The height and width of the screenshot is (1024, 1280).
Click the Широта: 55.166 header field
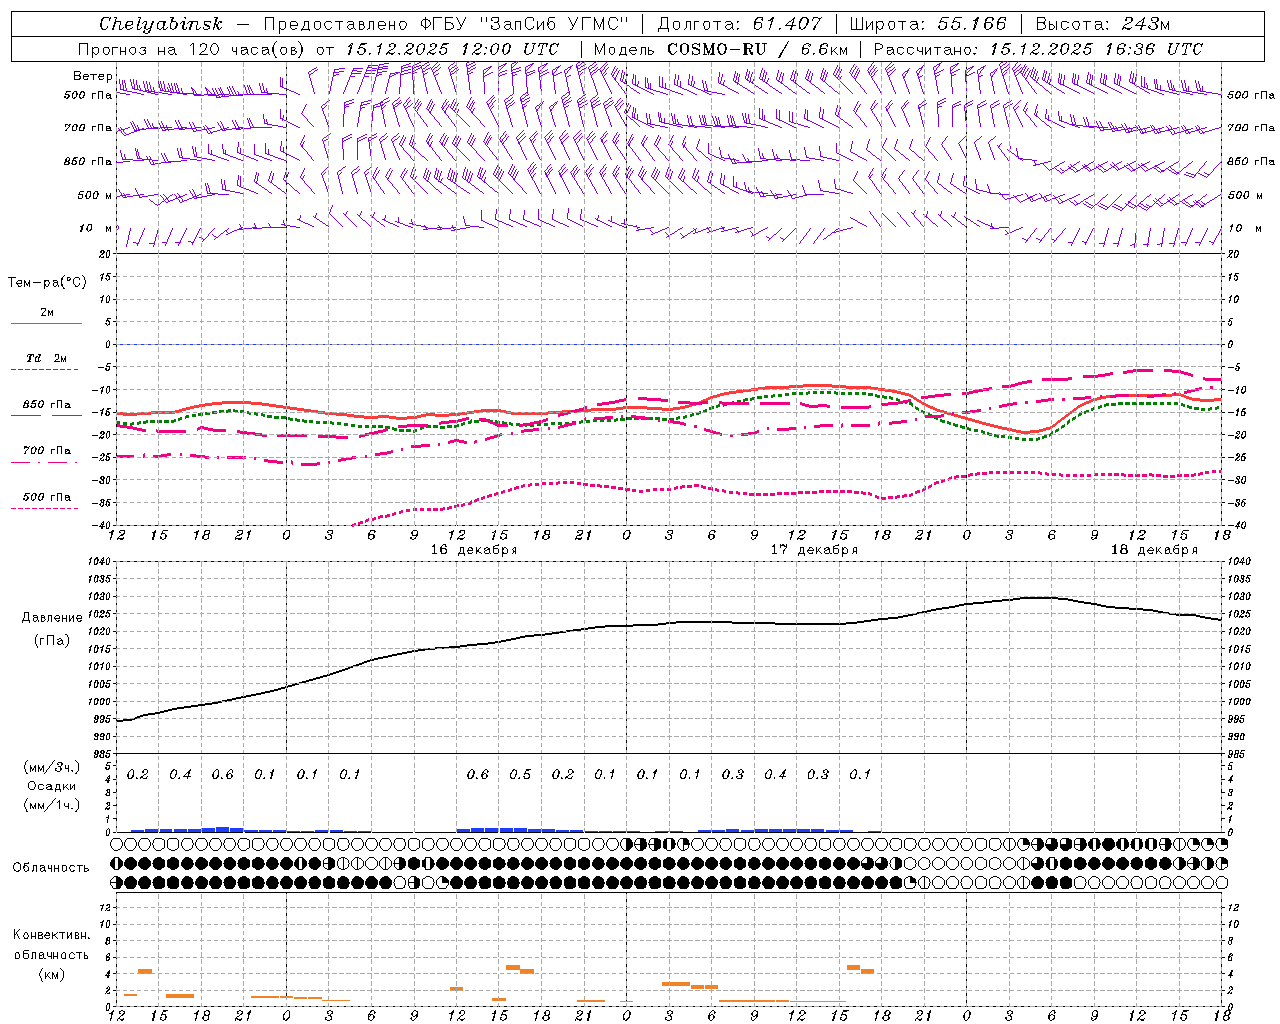point(927,24)
